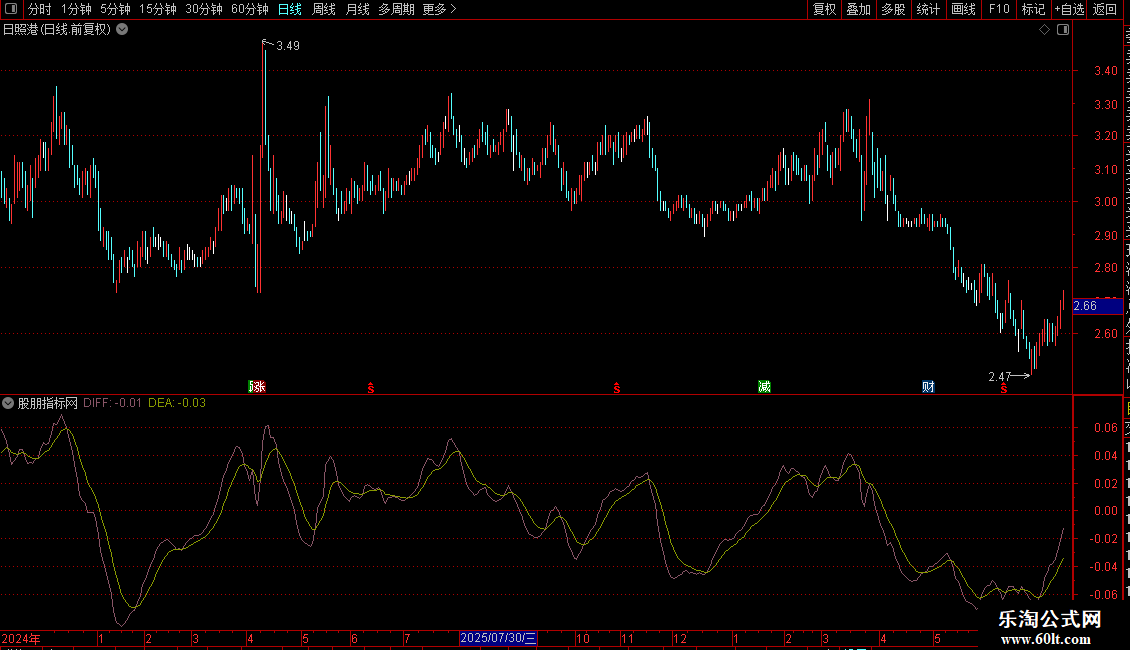
Task: Open dropdown beside 日照港 chart title
Action: point(123,30)
